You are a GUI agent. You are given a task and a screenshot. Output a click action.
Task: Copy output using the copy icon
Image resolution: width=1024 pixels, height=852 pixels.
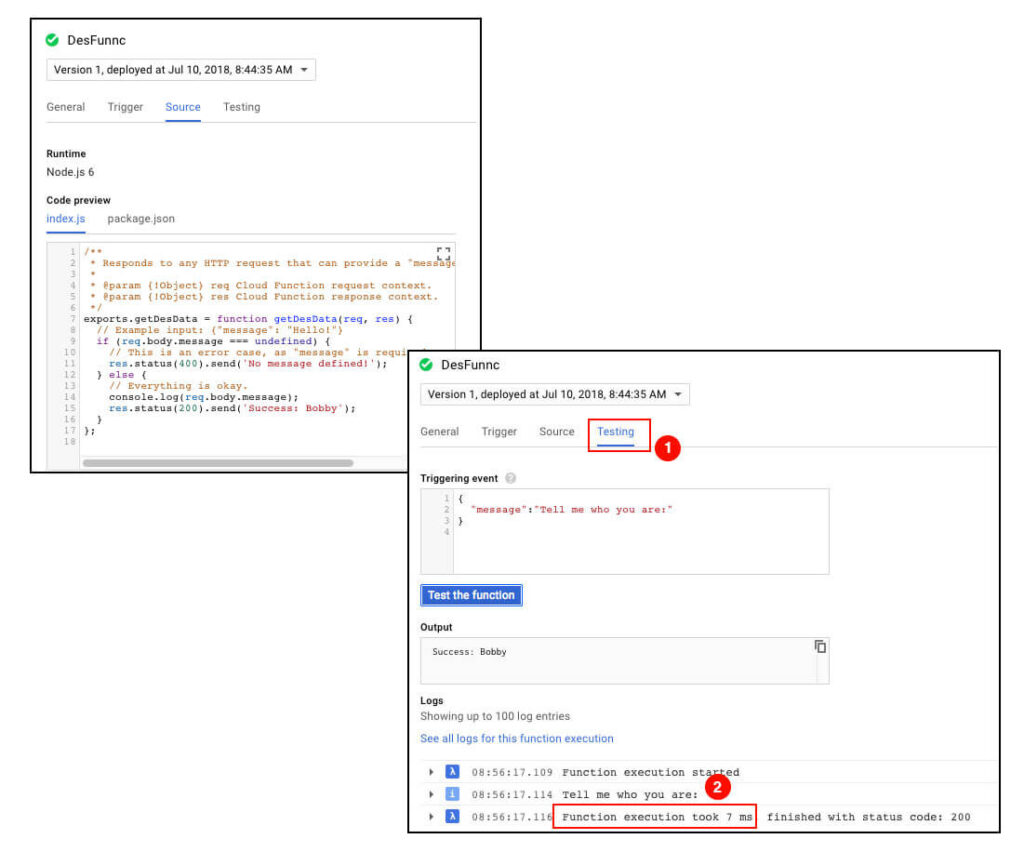820,646
